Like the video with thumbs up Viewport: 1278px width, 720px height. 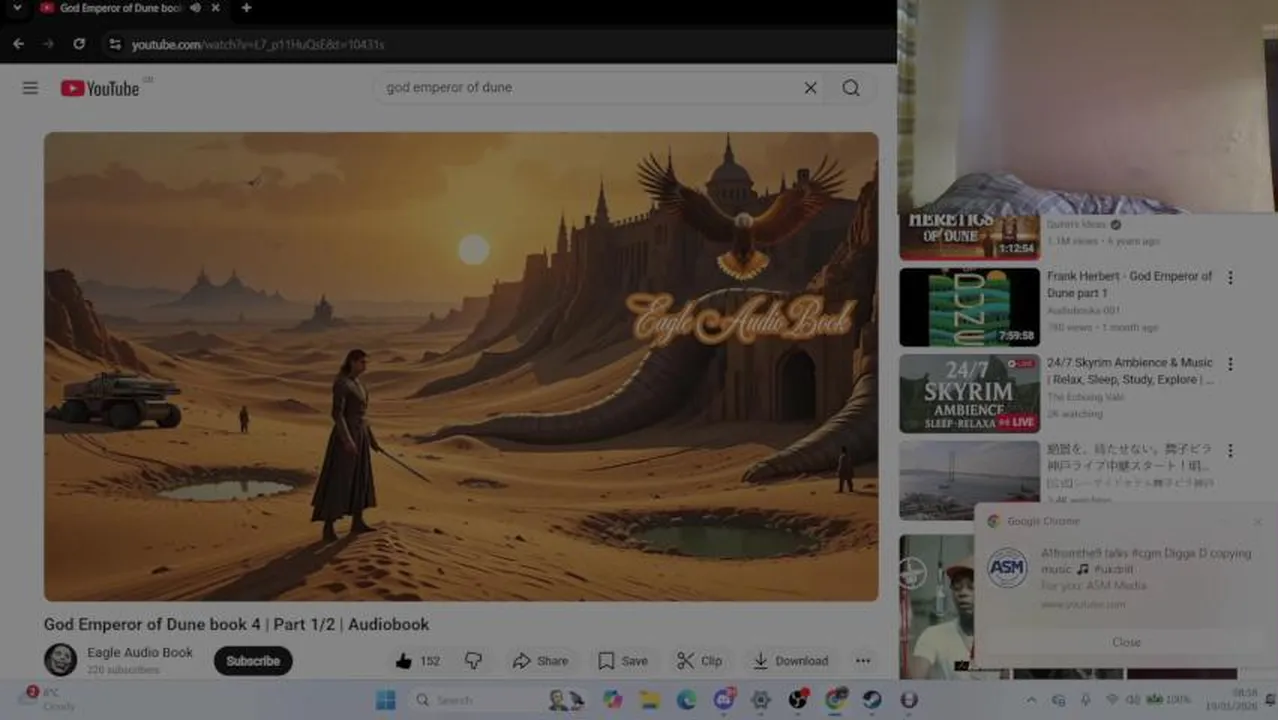tap(417, 661)
